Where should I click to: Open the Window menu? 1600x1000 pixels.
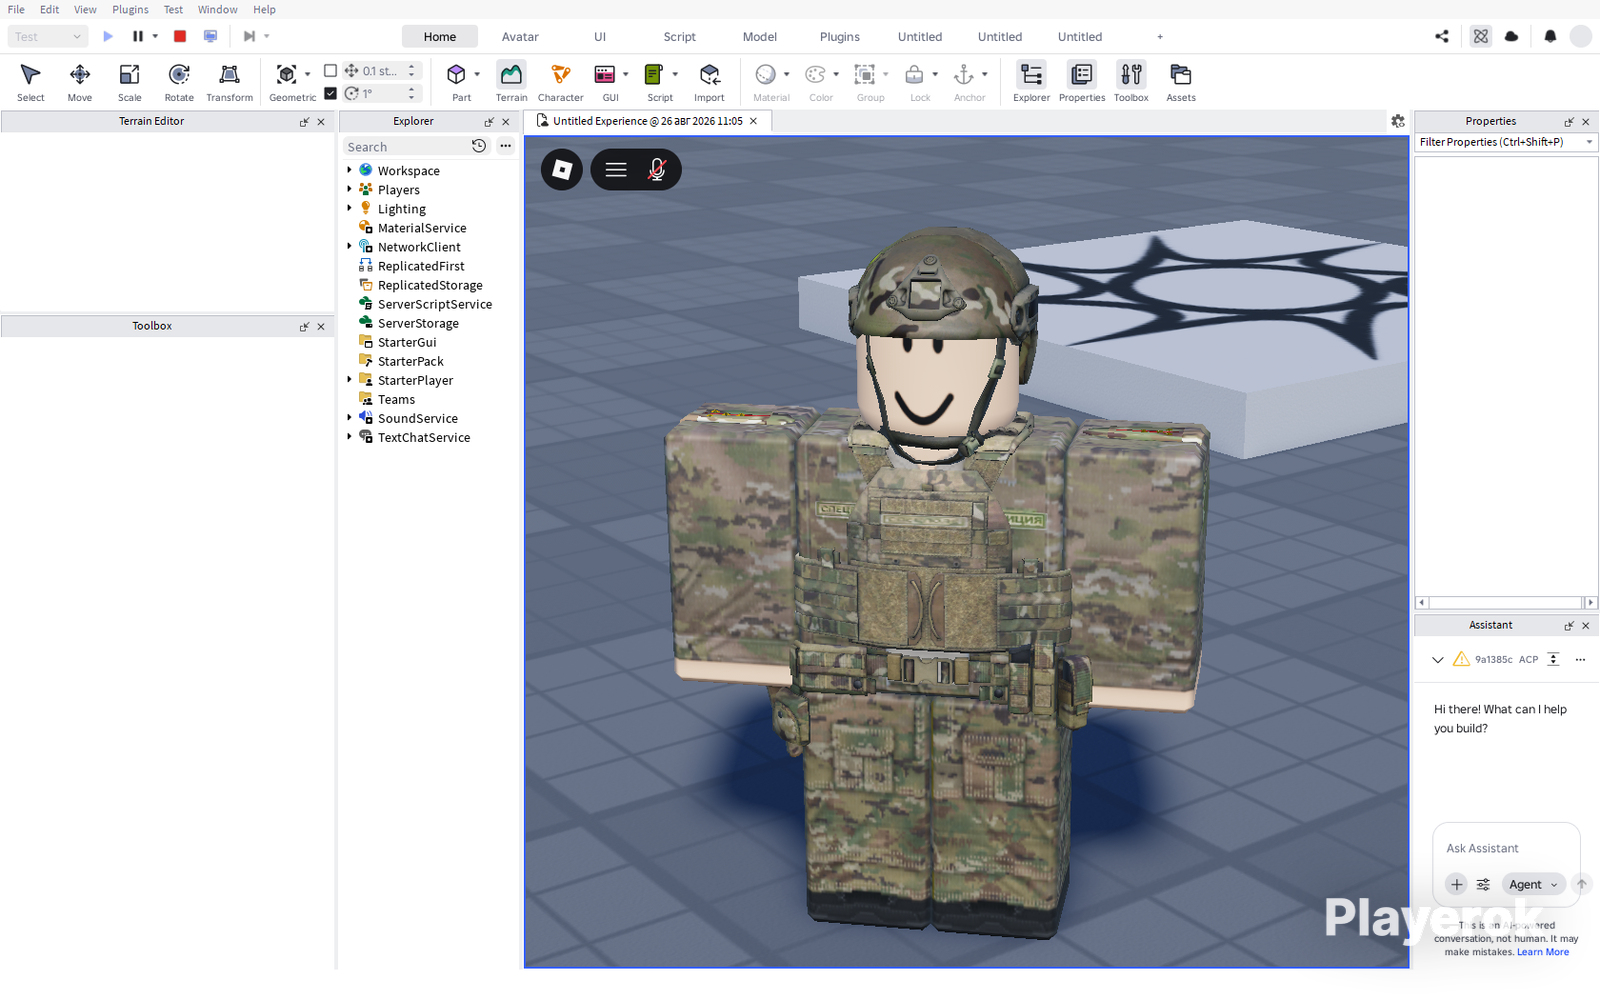[x=217, y=9]
